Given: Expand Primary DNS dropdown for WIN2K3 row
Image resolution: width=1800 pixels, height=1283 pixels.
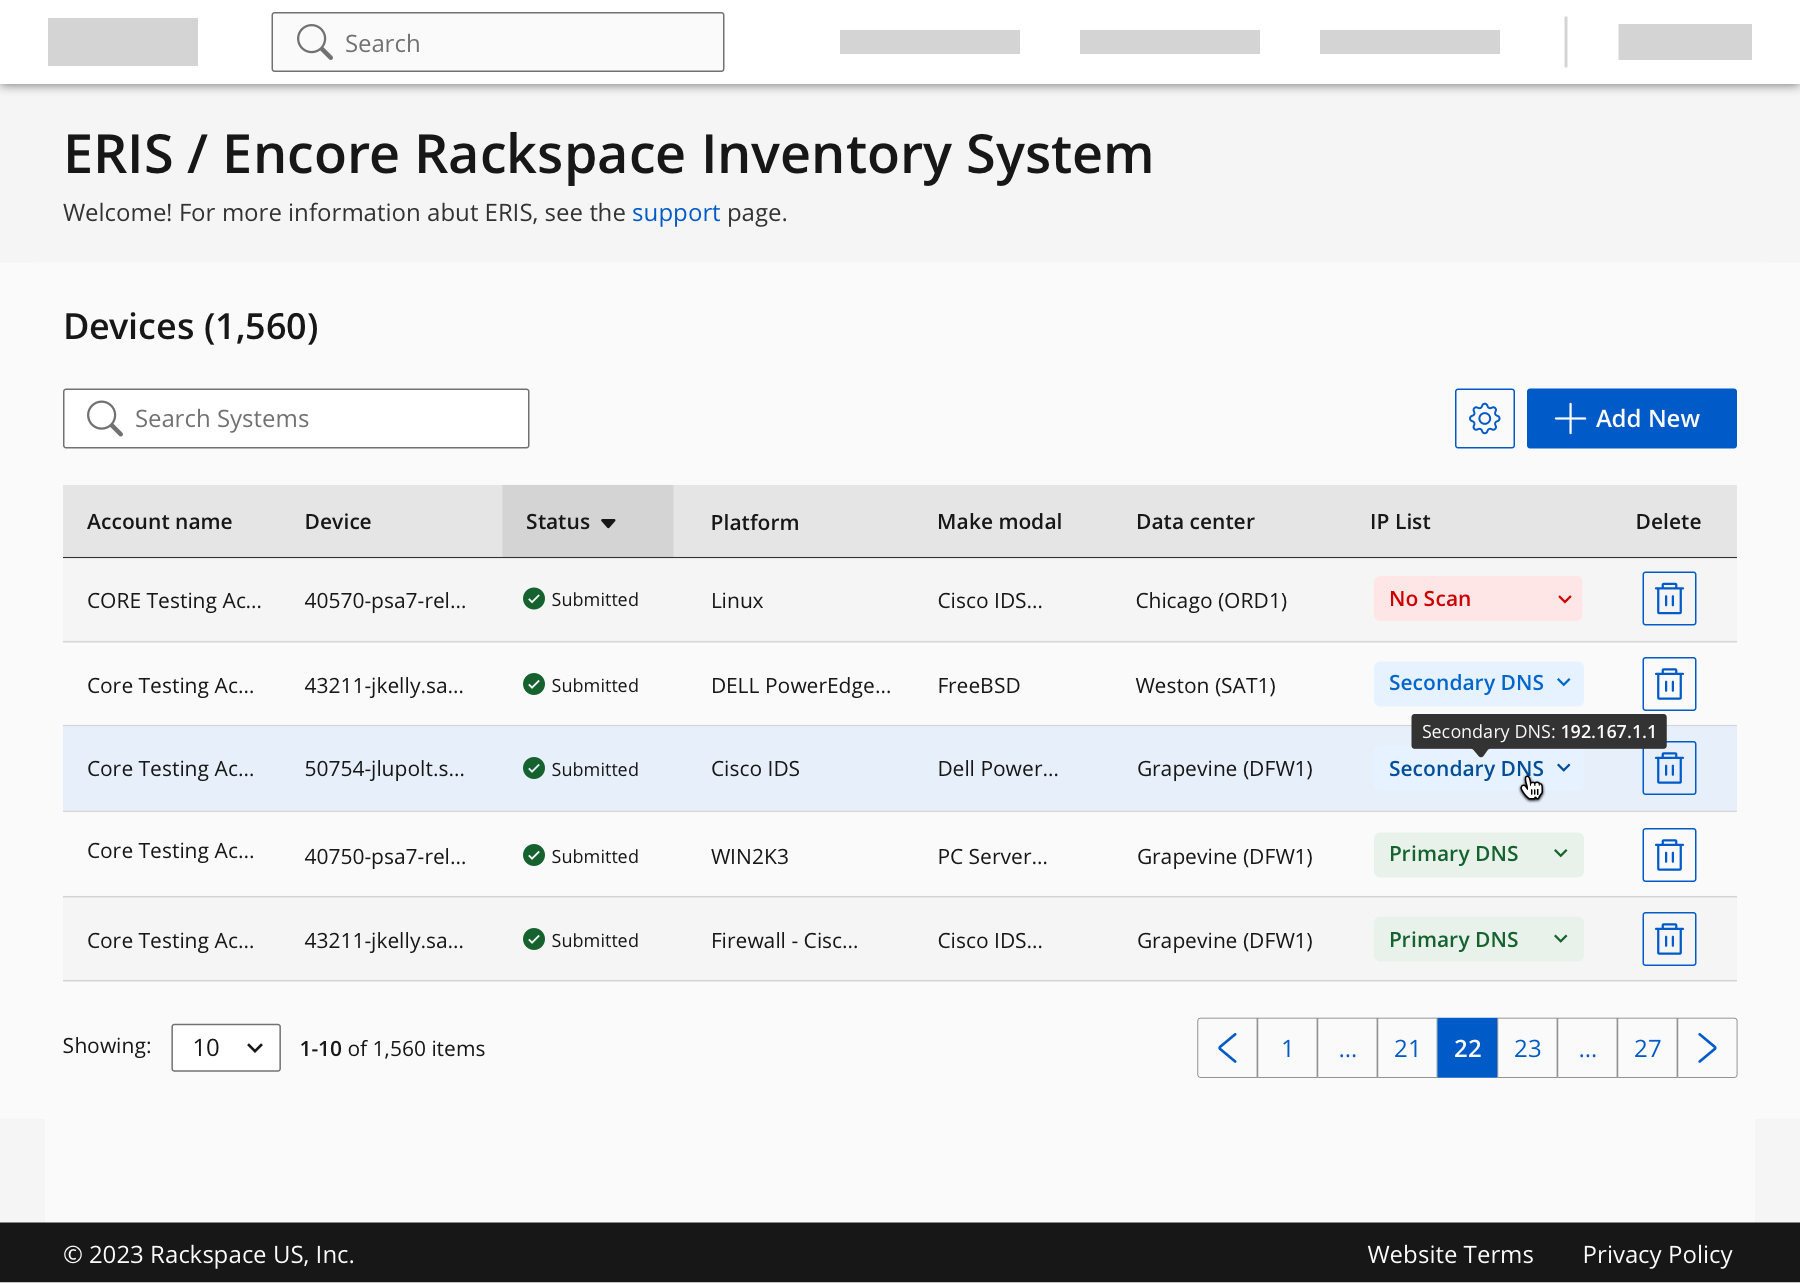Looking at the screenshot, I should (1477, 854).
